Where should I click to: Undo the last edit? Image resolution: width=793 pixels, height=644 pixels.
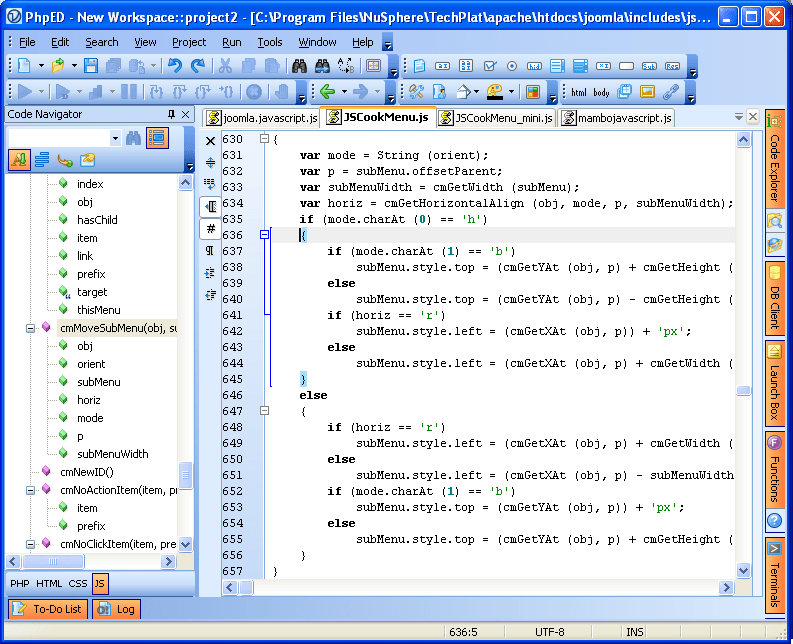pos(175,66)
